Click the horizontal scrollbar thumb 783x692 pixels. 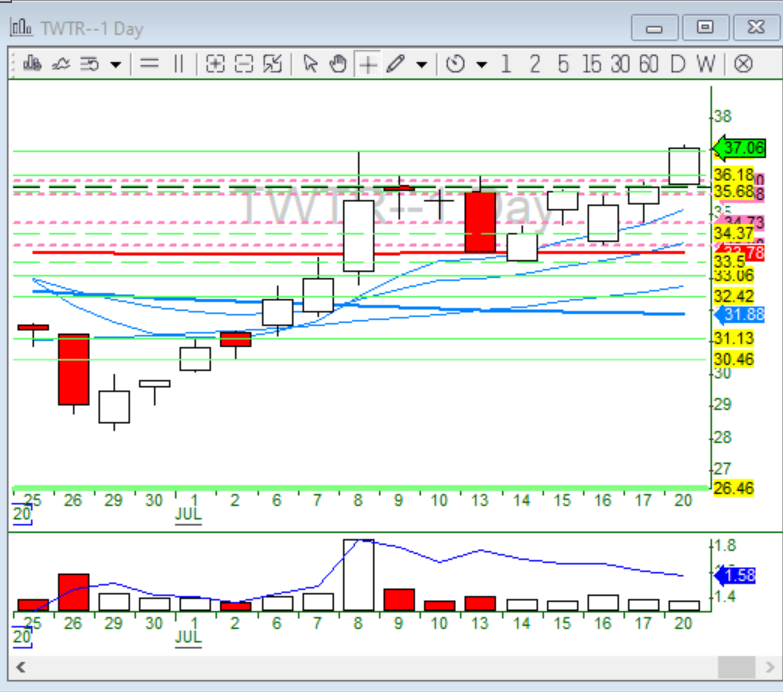[x=737, y=667]
